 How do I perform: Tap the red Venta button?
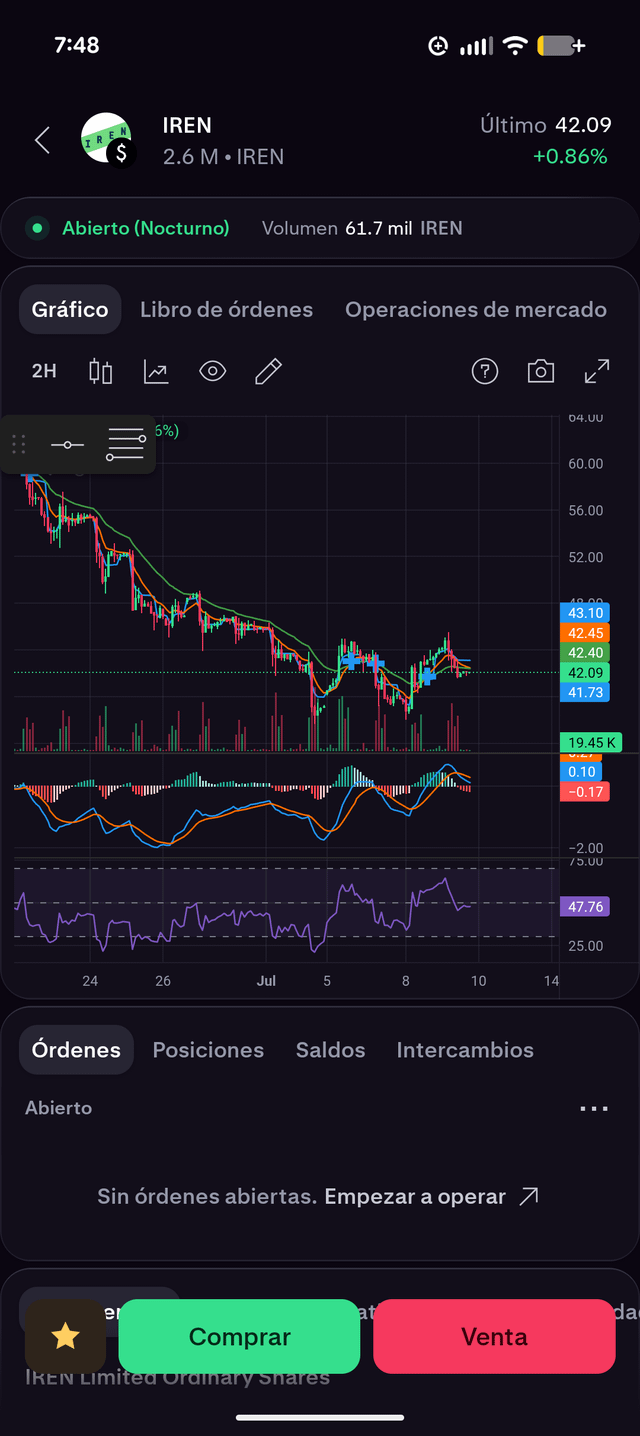tap(494, 1337)
